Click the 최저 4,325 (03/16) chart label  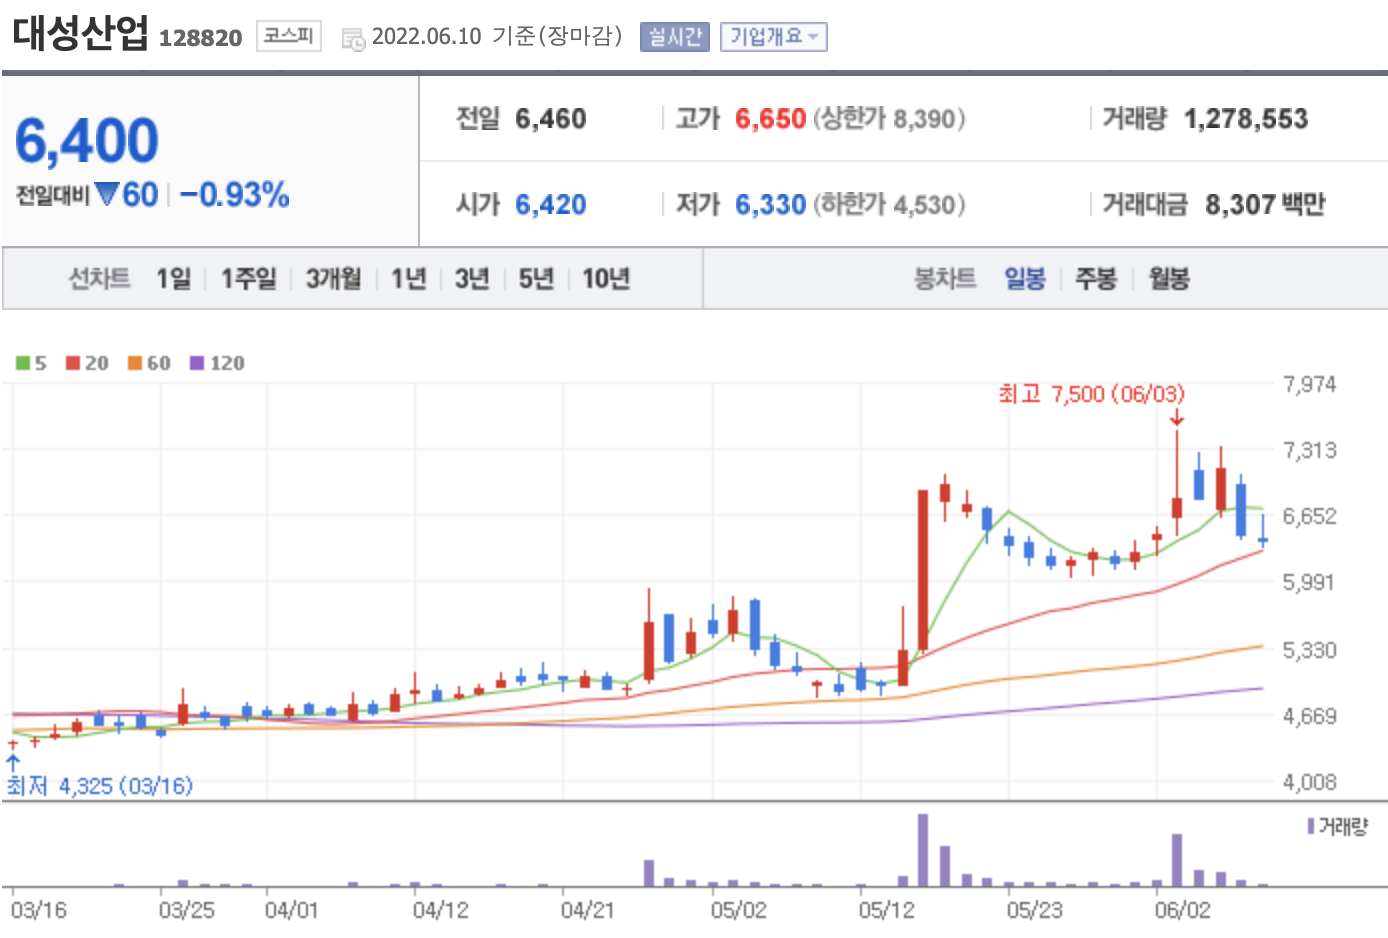[x=99, y=786]
